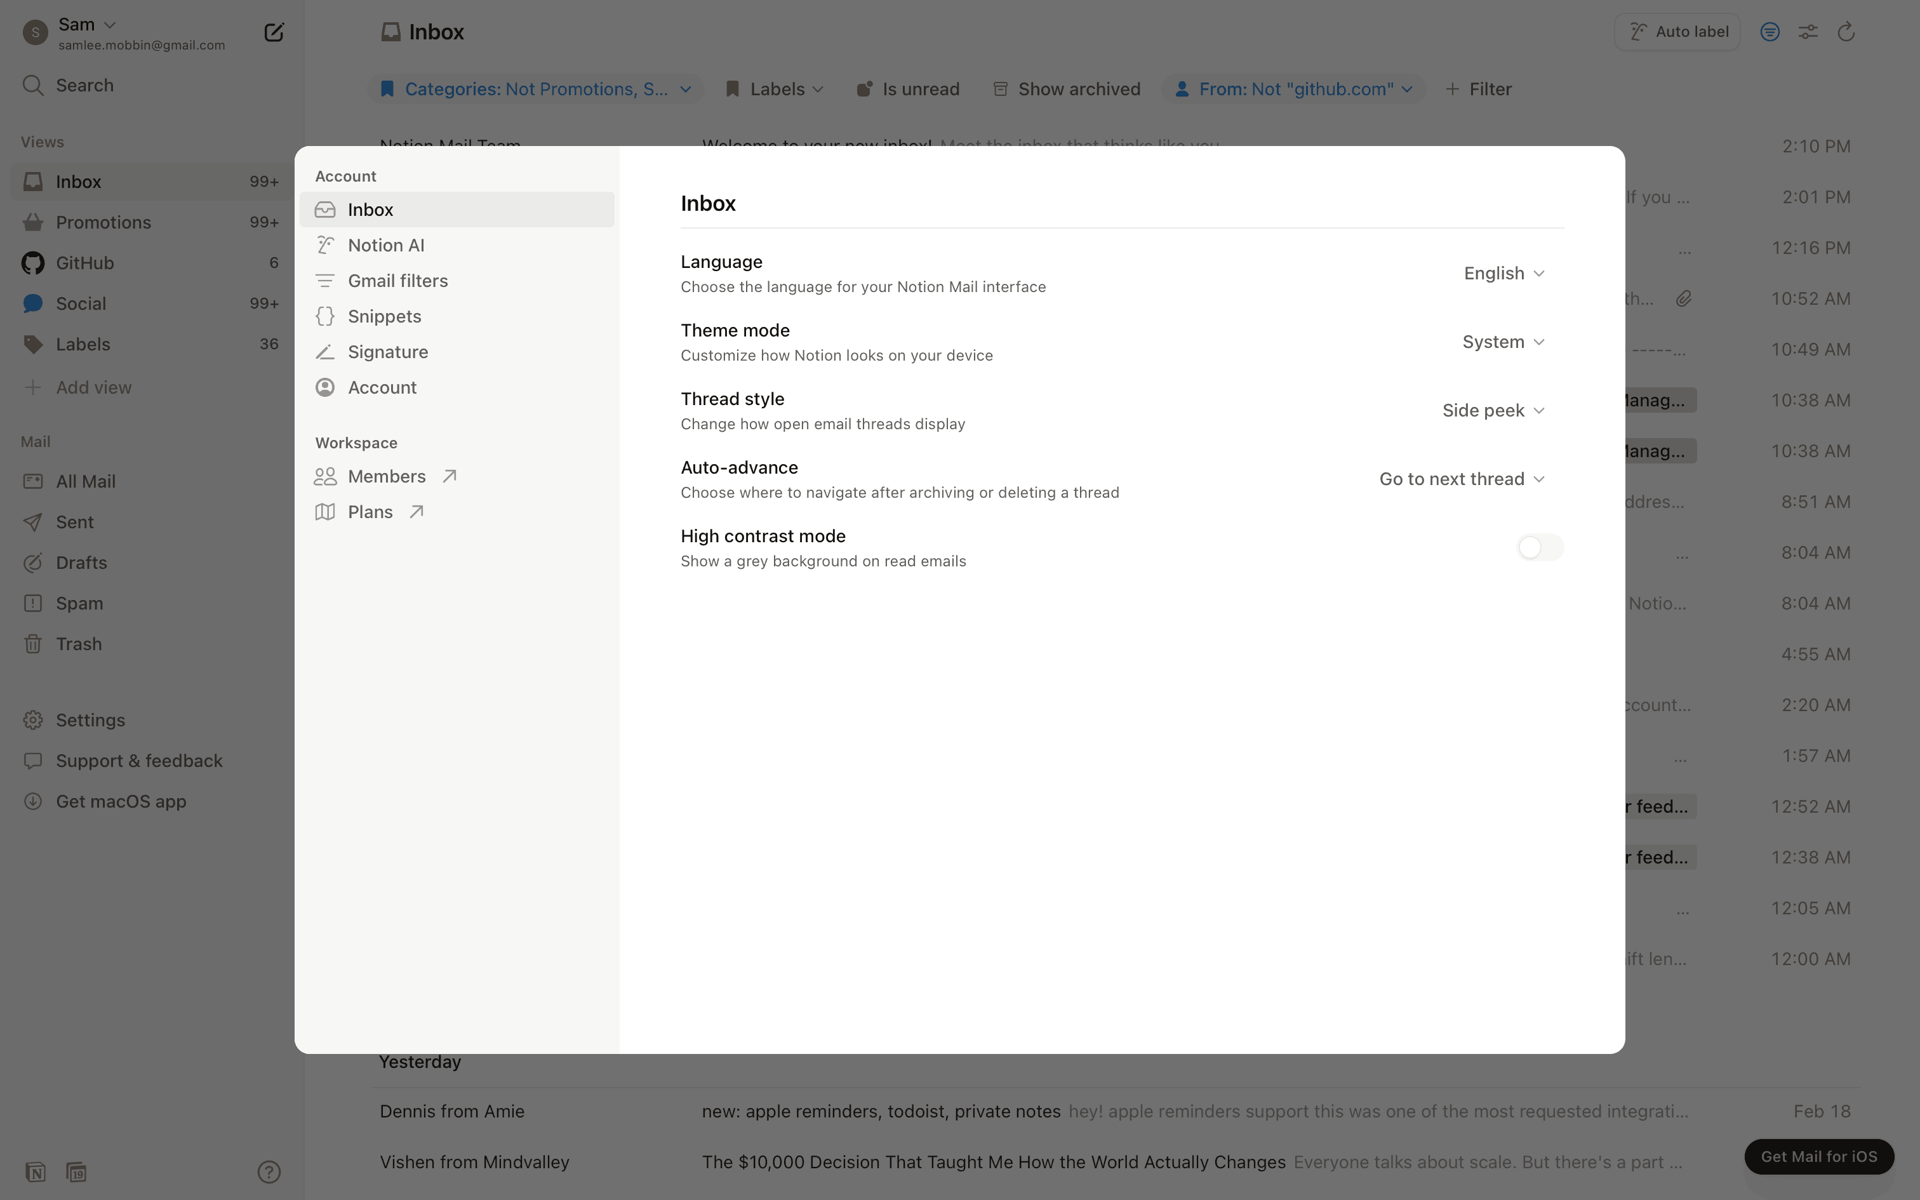This screenshot has width=1920, height=1200.
Task: Open the Account settings tab
Action: 457,388
